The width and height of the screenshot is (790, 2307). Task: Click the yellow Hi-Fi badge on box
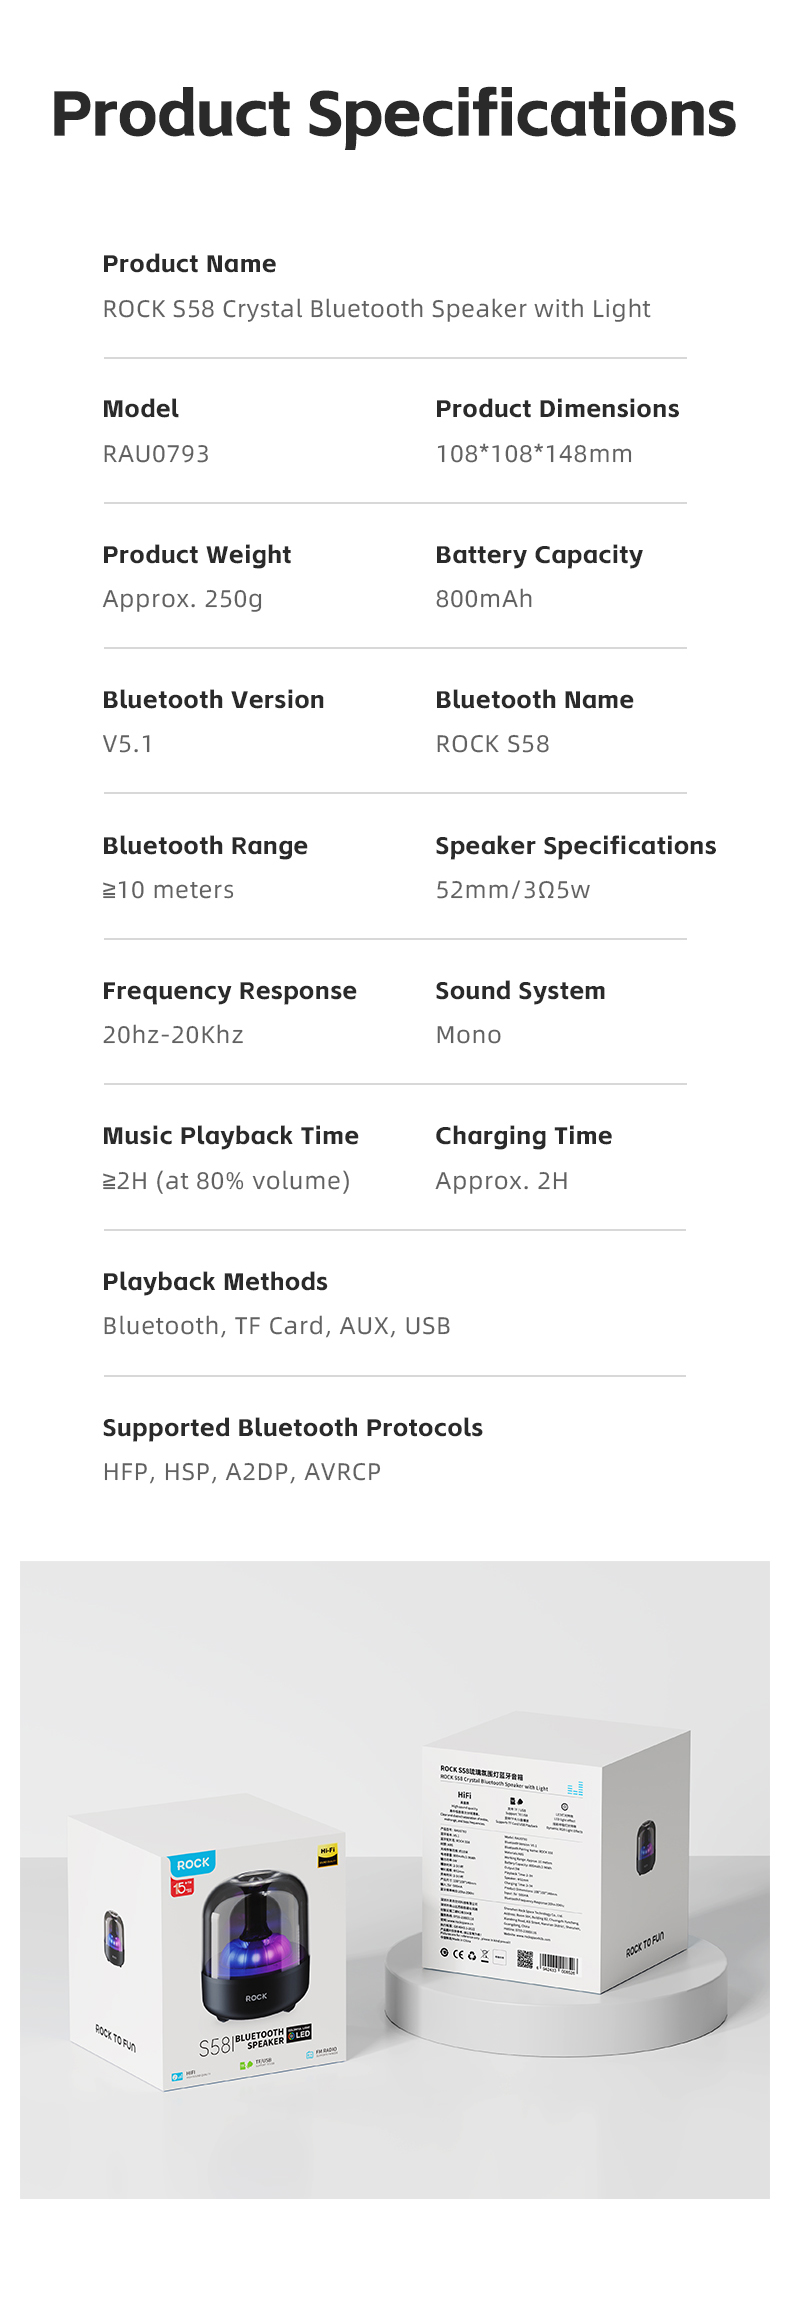pos(327,1855)
